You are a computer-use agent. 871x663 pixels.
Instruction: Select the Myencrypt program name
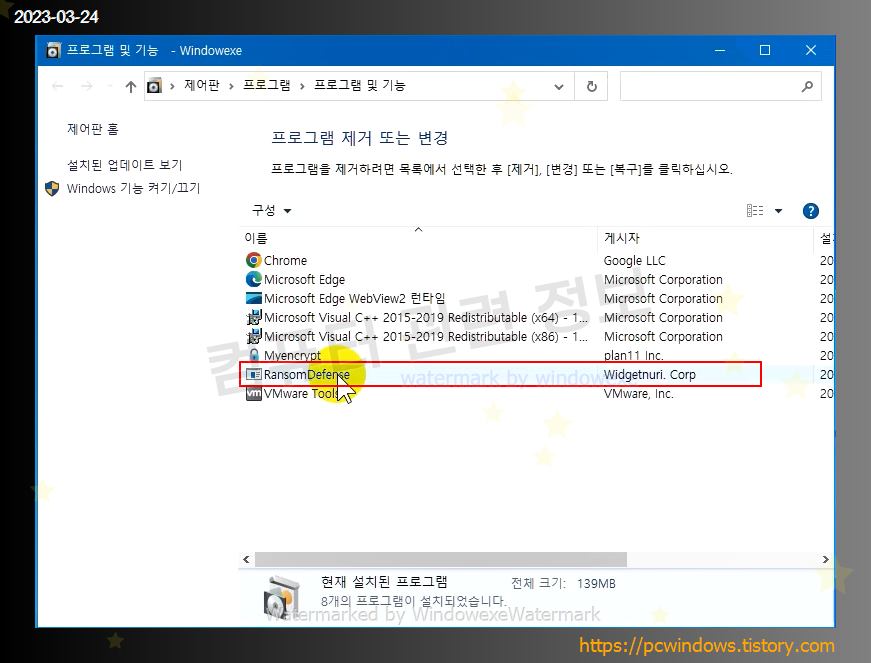(x=292, y=355)
